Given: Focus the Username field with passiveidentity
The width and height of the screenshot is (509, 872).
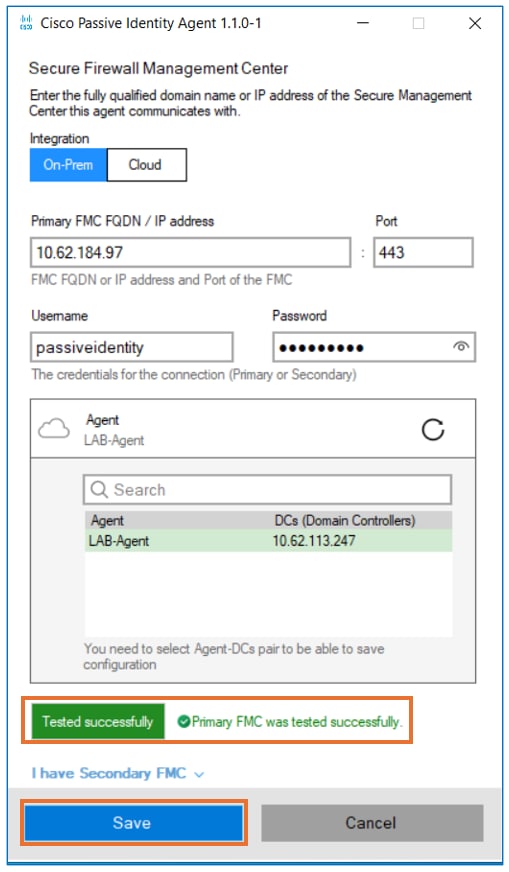Looking at the screenshot, I should point(132,347).
